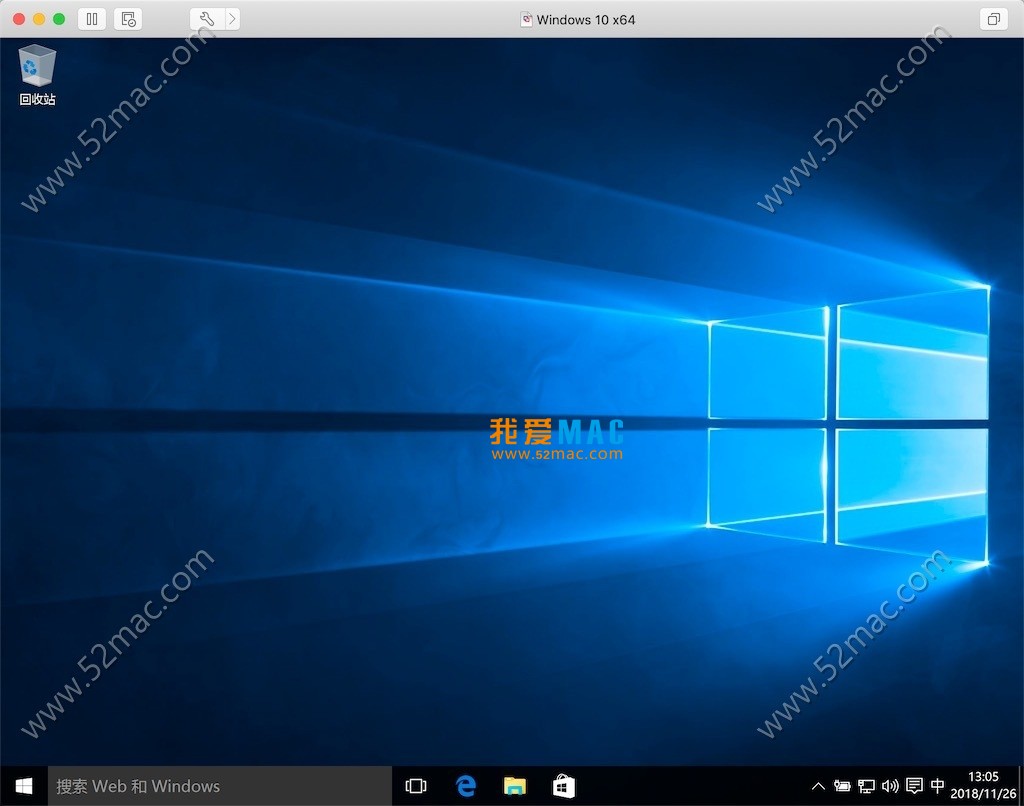Launch Microsoft Edge from taskbar
Viewport: 1024px width, 806px height.
coord(466,786)
